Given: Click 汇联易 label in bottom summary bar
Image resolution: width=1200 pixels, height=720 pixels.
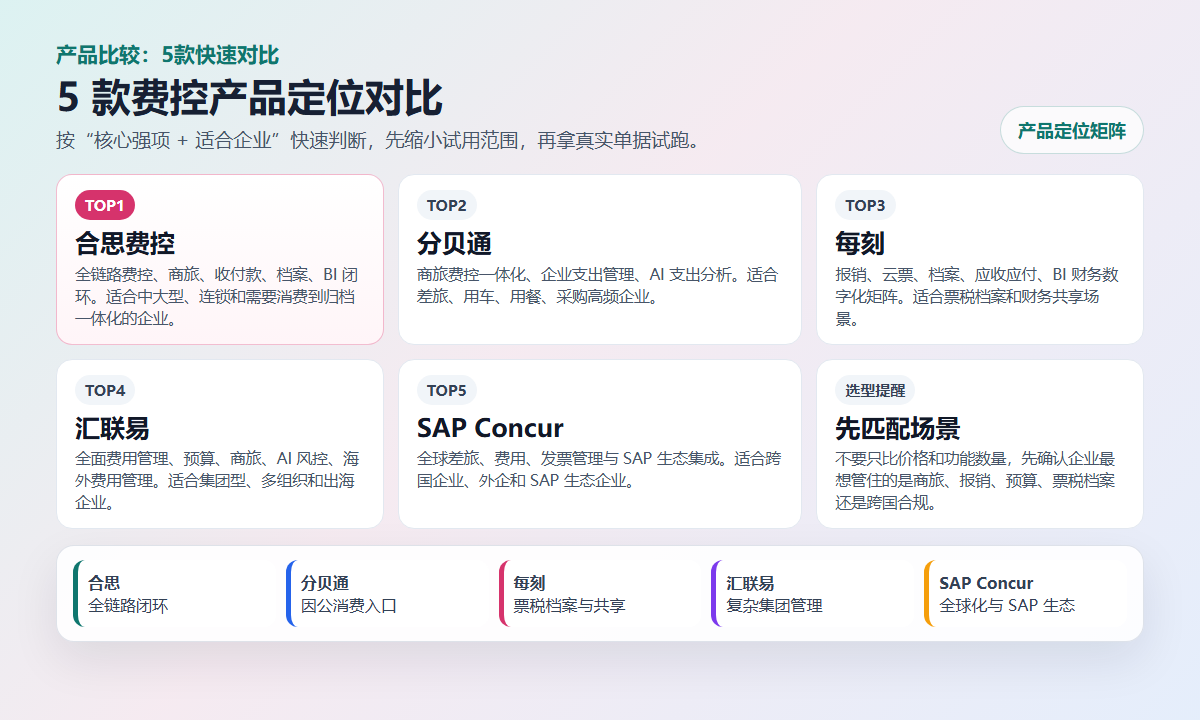Looking at the screenshot, I should [x=751, y=583].
